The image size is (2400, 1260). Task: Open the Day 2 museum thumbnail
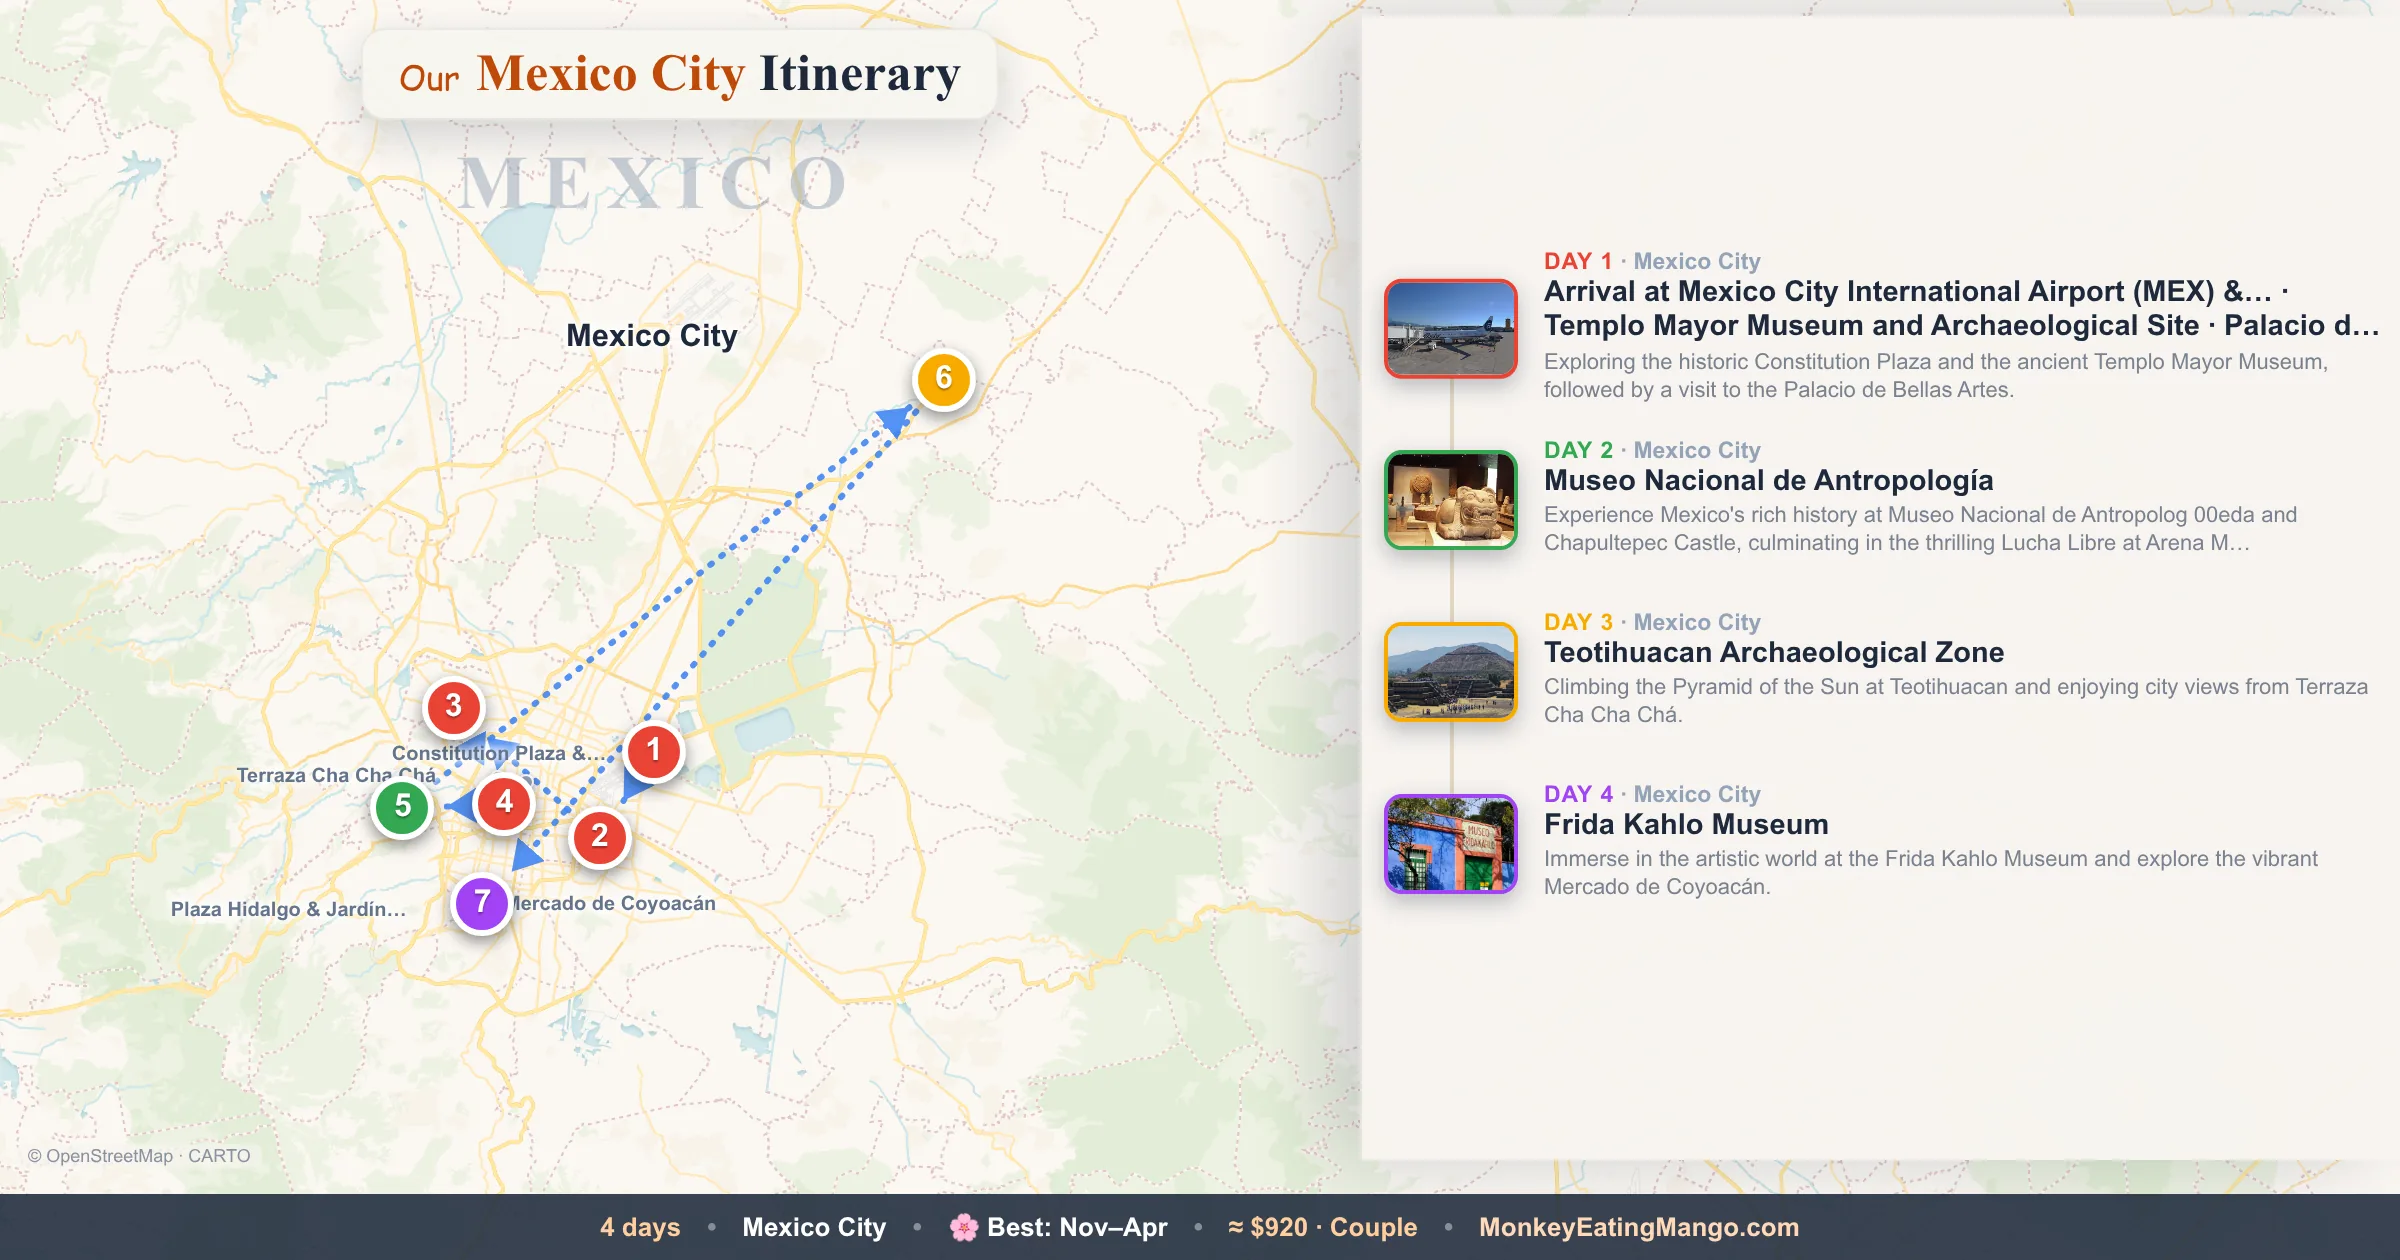(x=1450, y=500)
